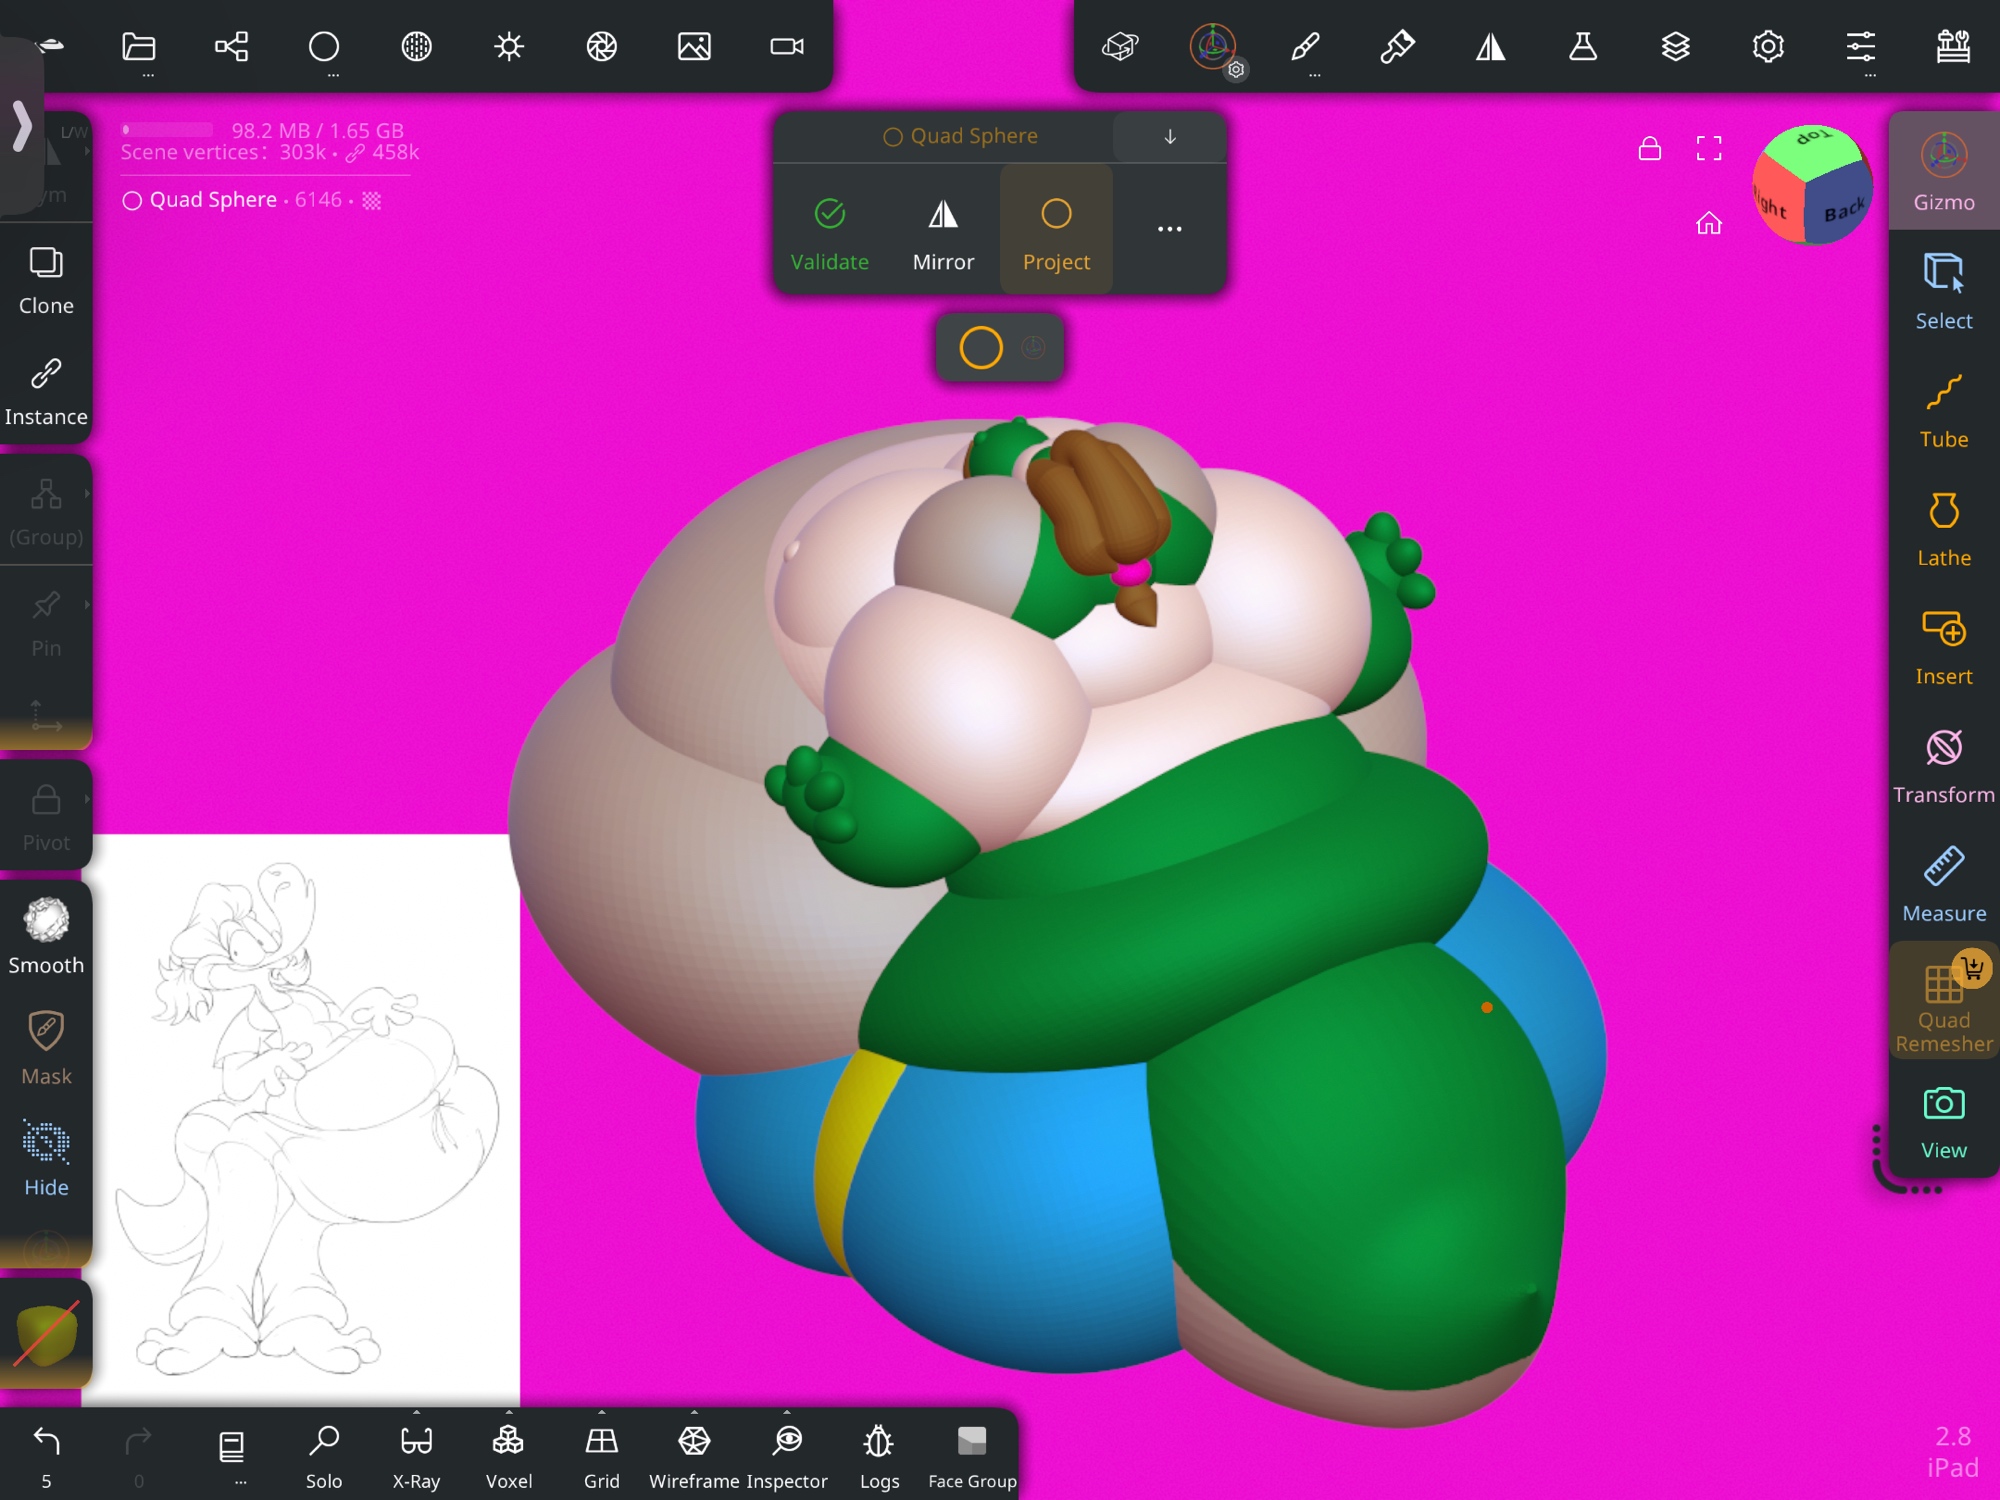The width and height of the screenshot is (2000, 1500).
Task: Click the sketch reference image thumbnail
Action: pos(305,1118)
